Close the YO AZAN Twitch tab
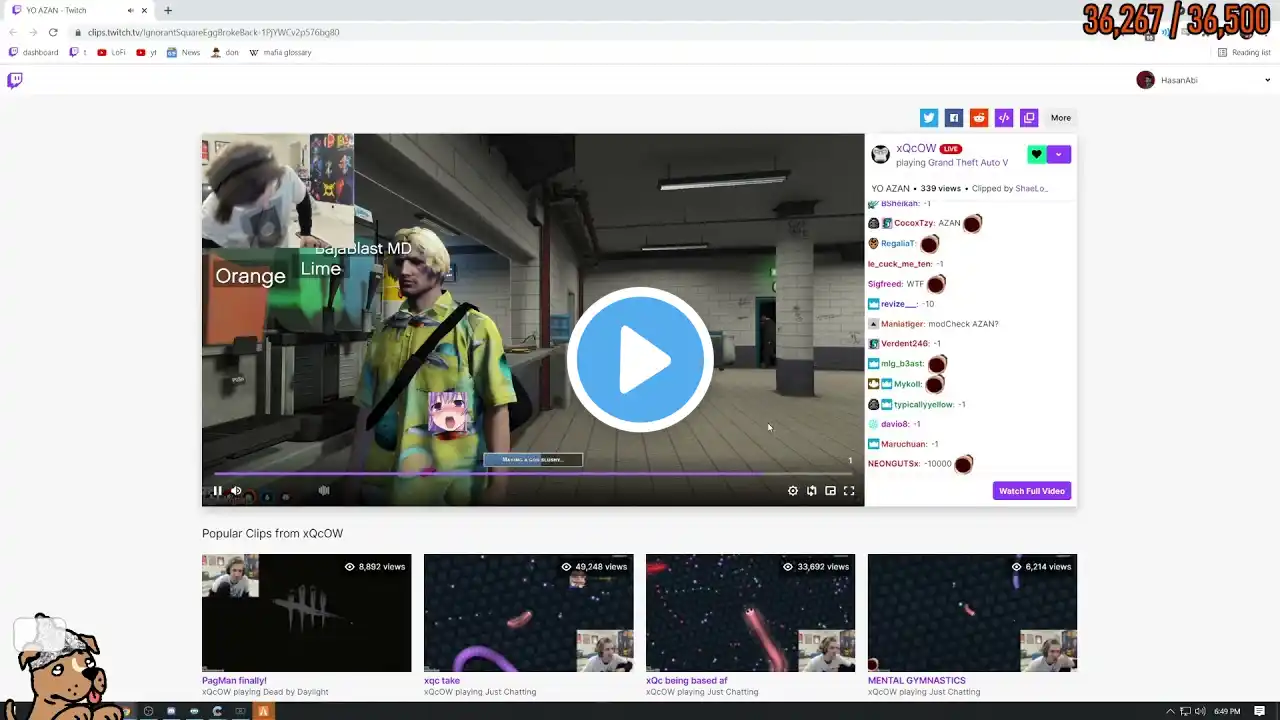 click(x=144, y=11)
